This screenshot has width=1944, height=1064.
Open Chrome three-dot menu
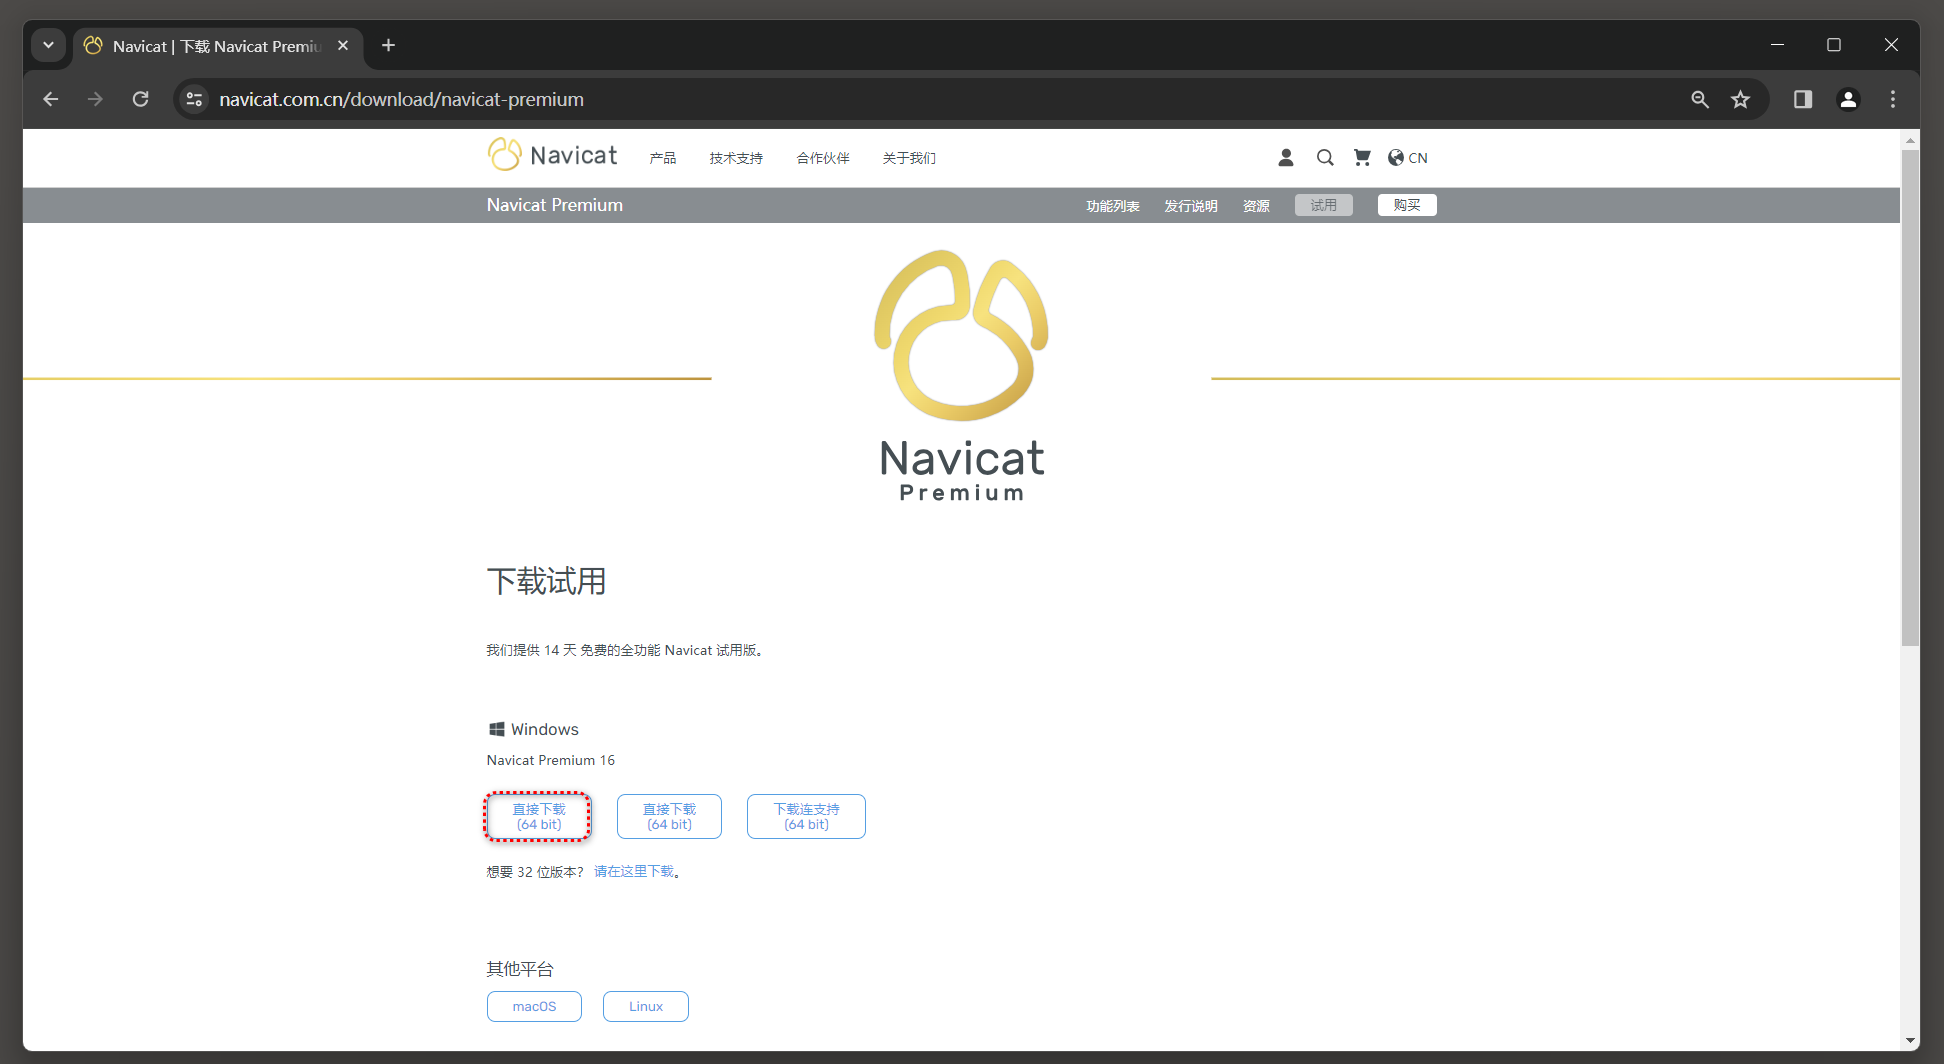tap(1893, 99)
